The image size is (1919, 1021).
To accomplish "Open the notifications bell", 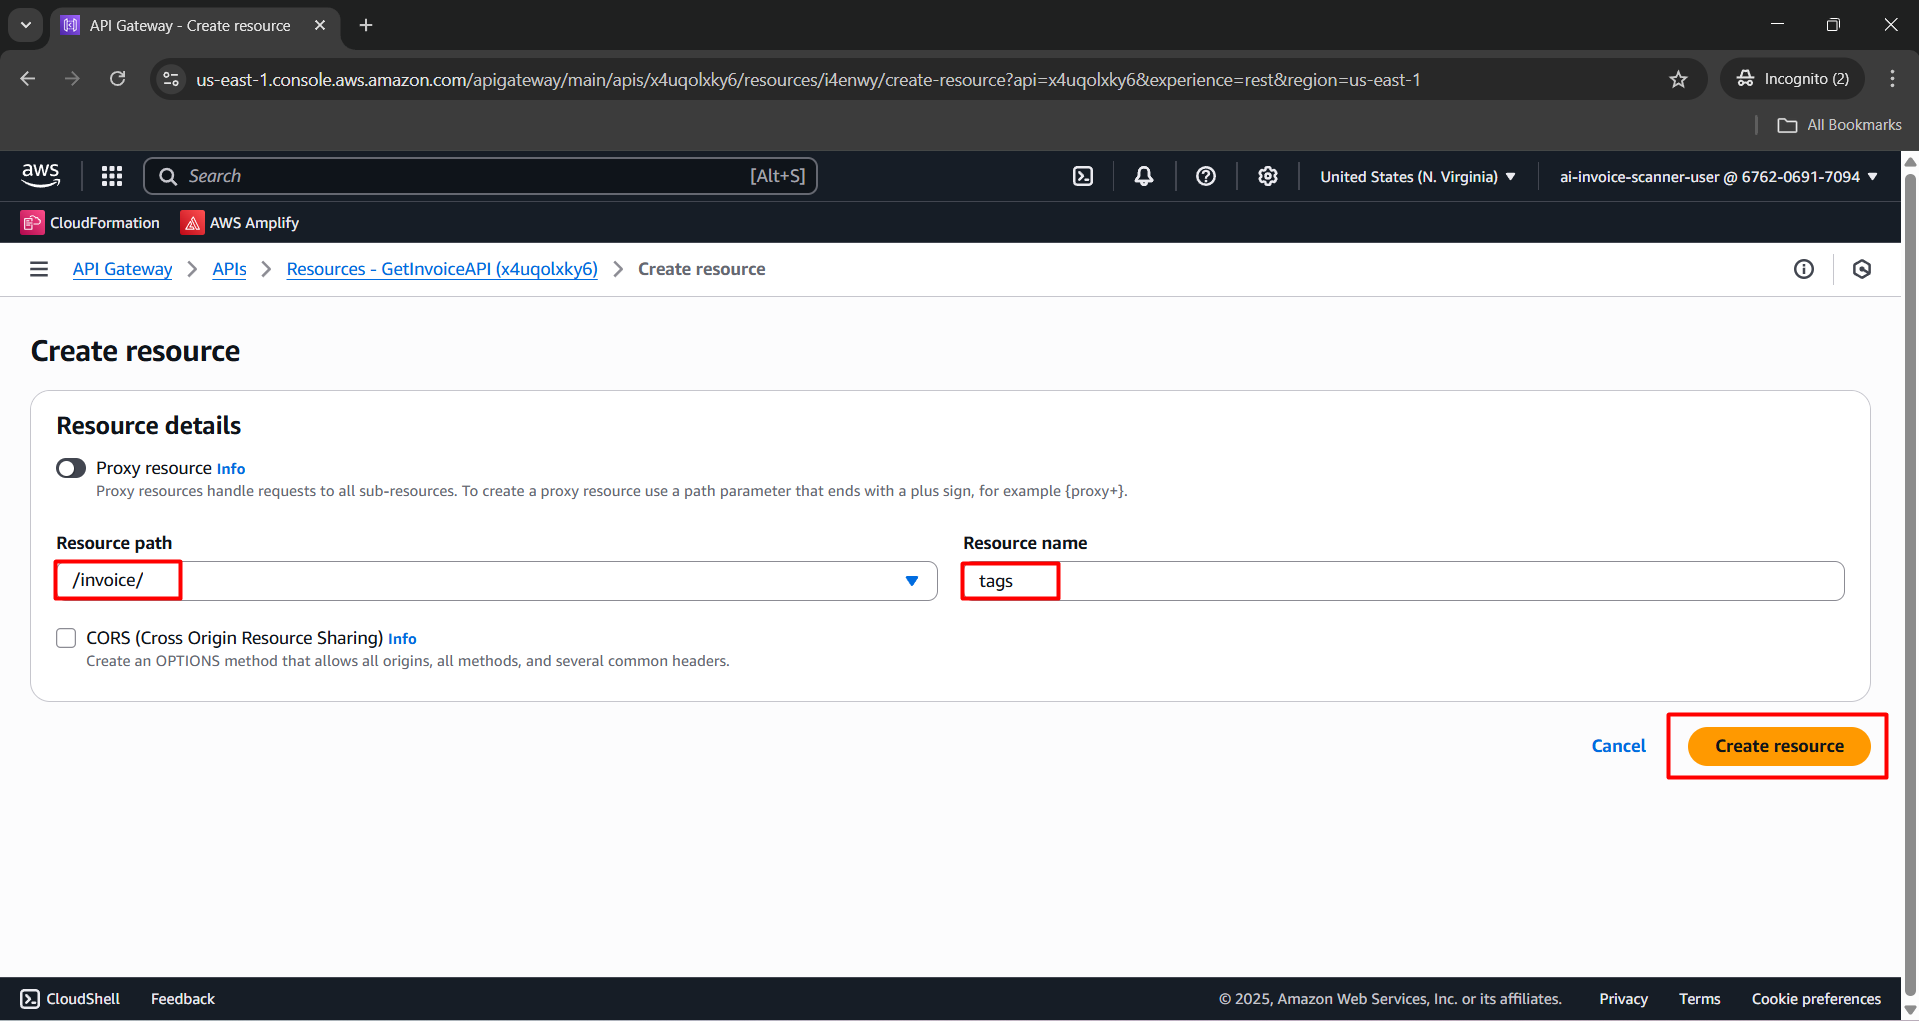I will (x=1143, y=175).
